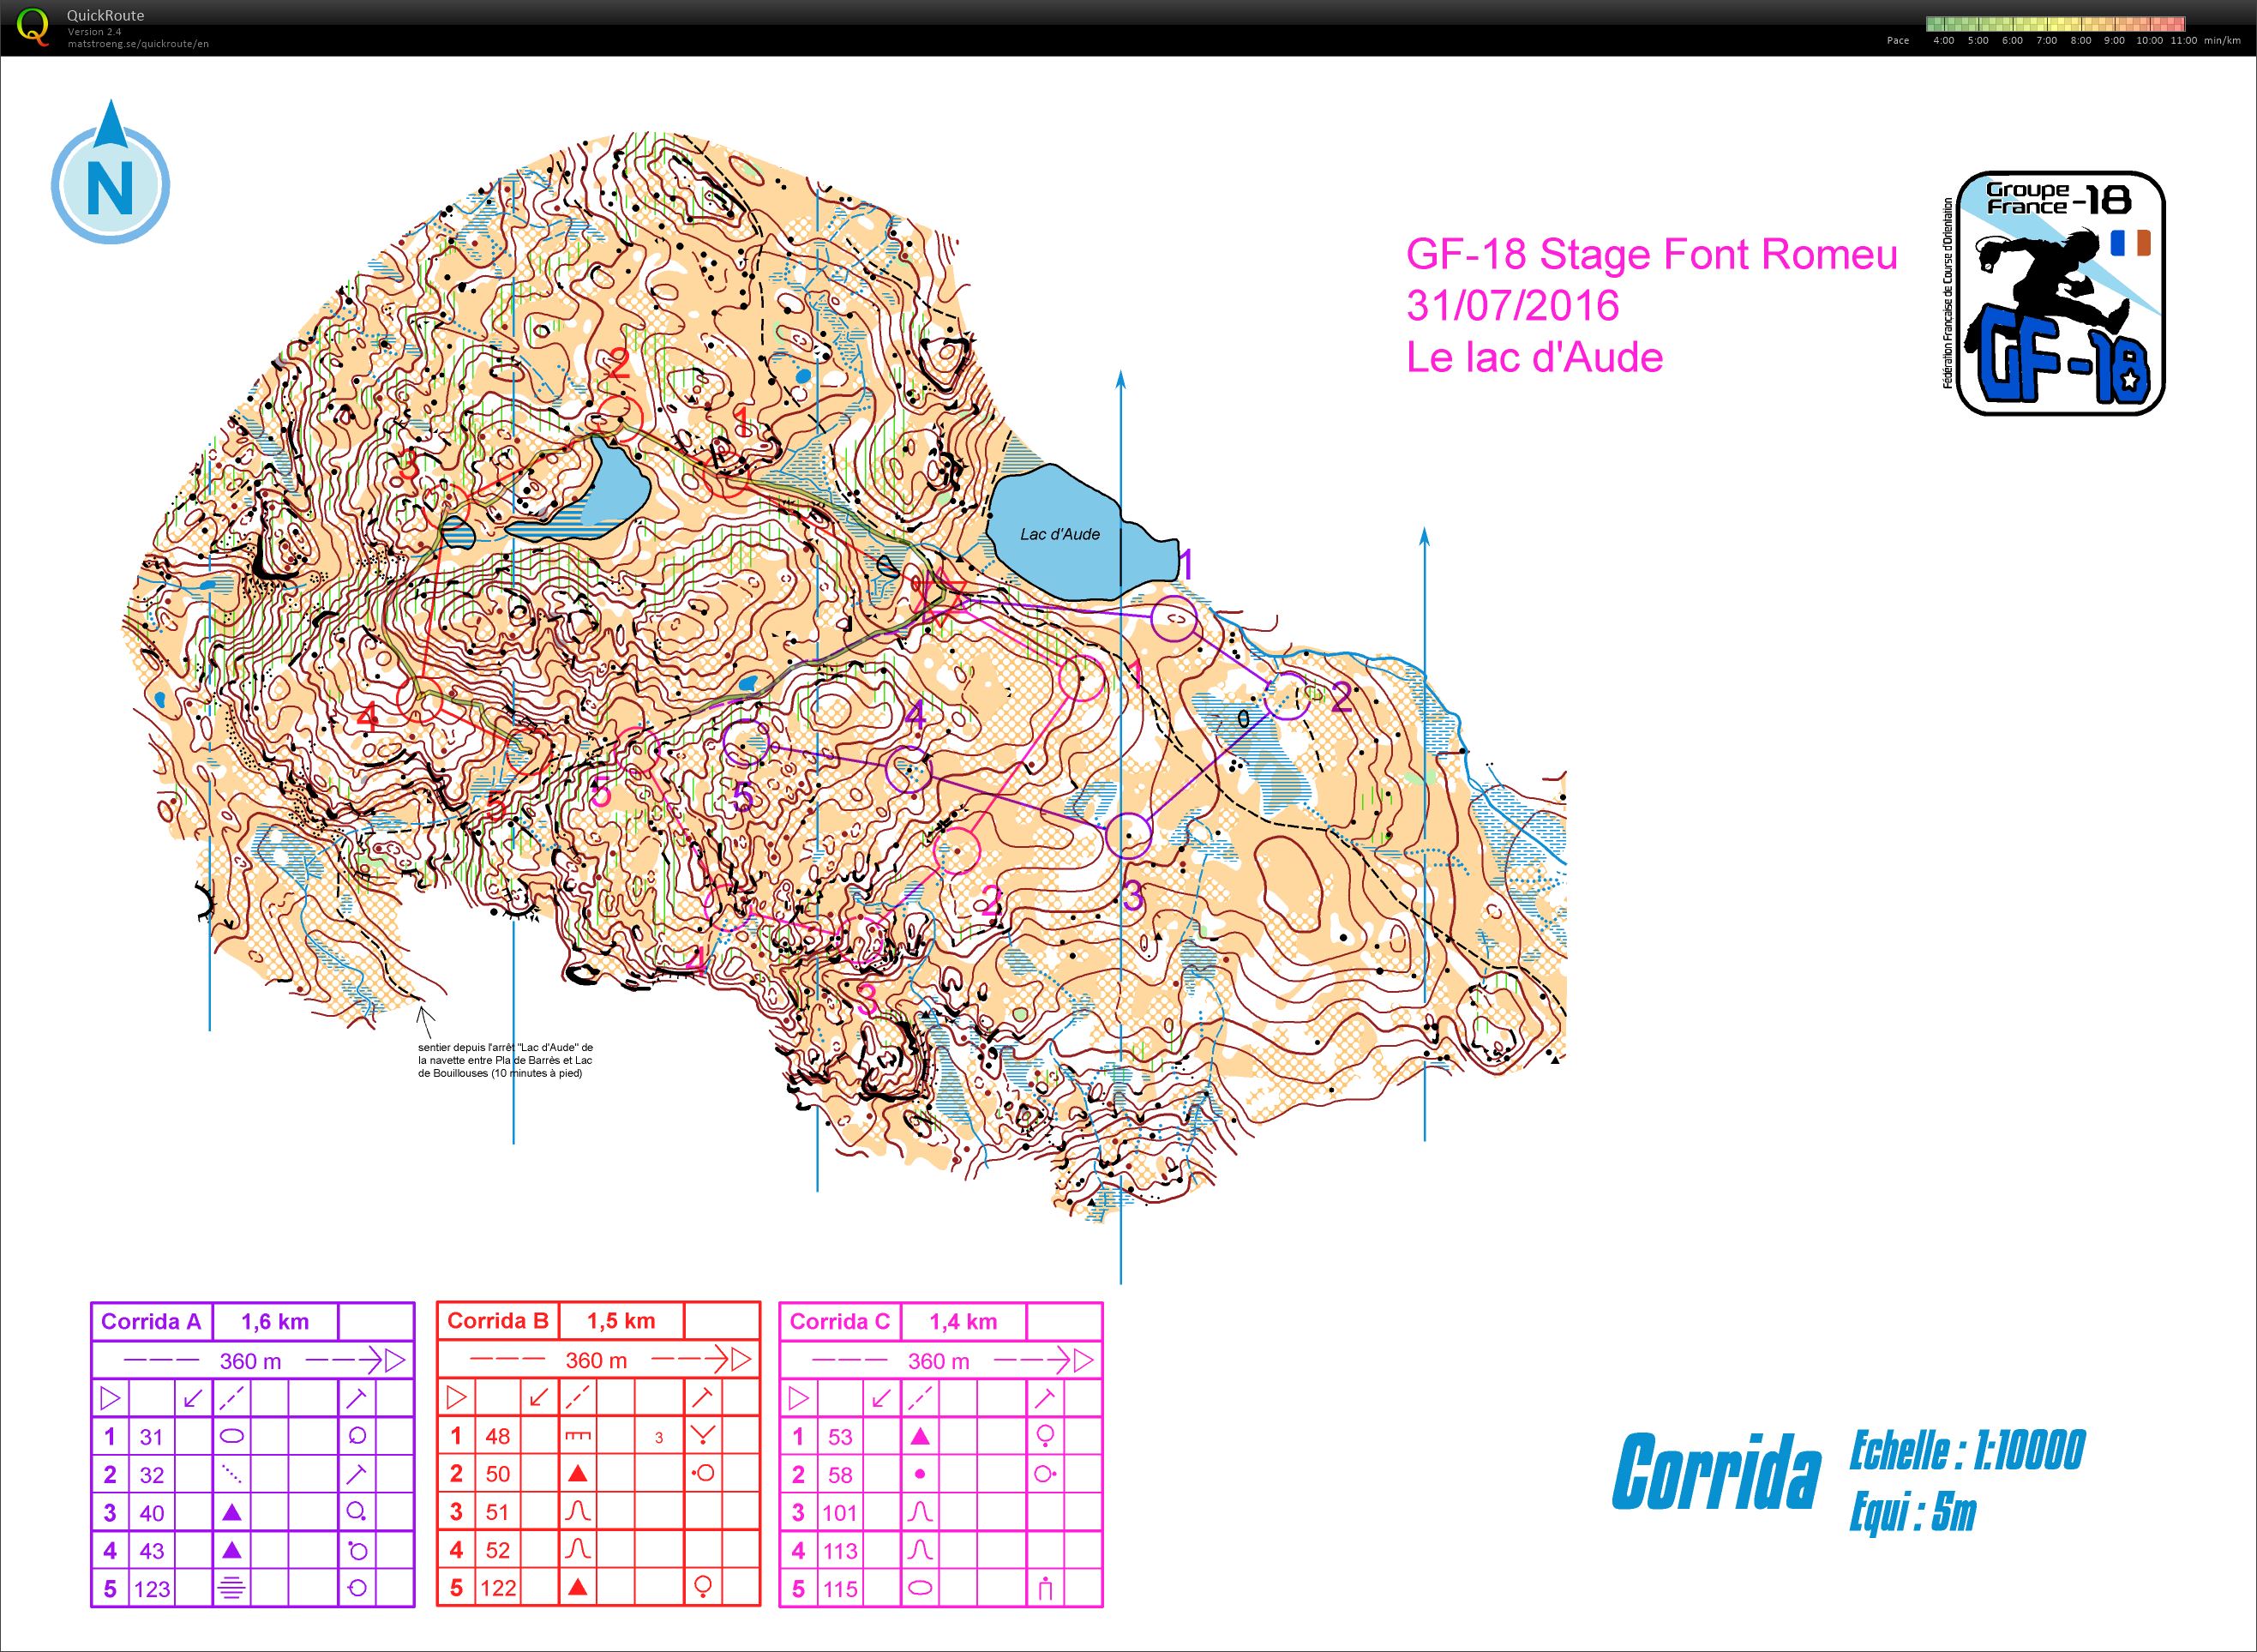
Task: Click the red boulder symbol in row 50
Action: pyautogui.click(x=577, y=1474)
